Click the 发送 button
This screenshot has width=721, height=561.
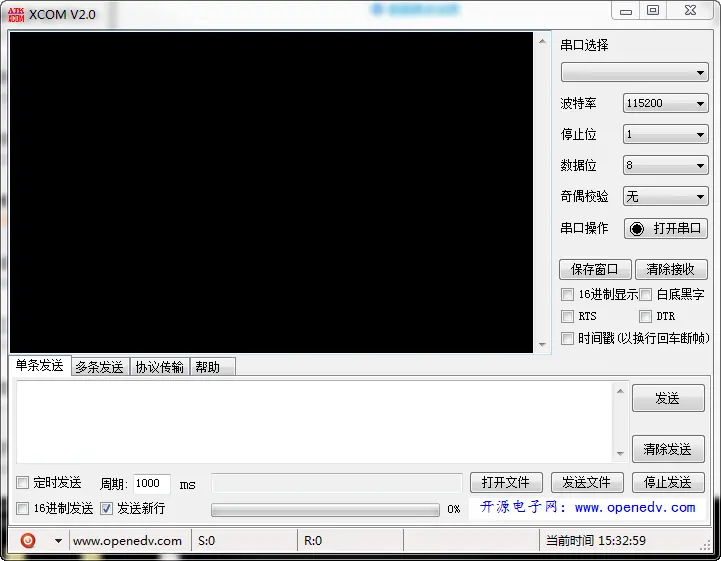coord(668,398)
